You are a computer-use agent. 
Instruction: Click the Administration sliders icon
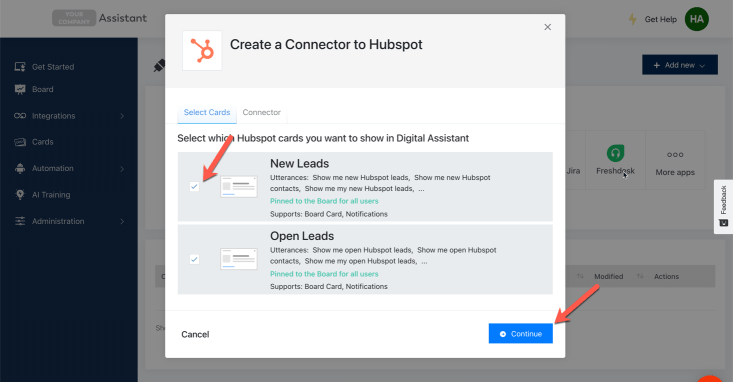20,221
